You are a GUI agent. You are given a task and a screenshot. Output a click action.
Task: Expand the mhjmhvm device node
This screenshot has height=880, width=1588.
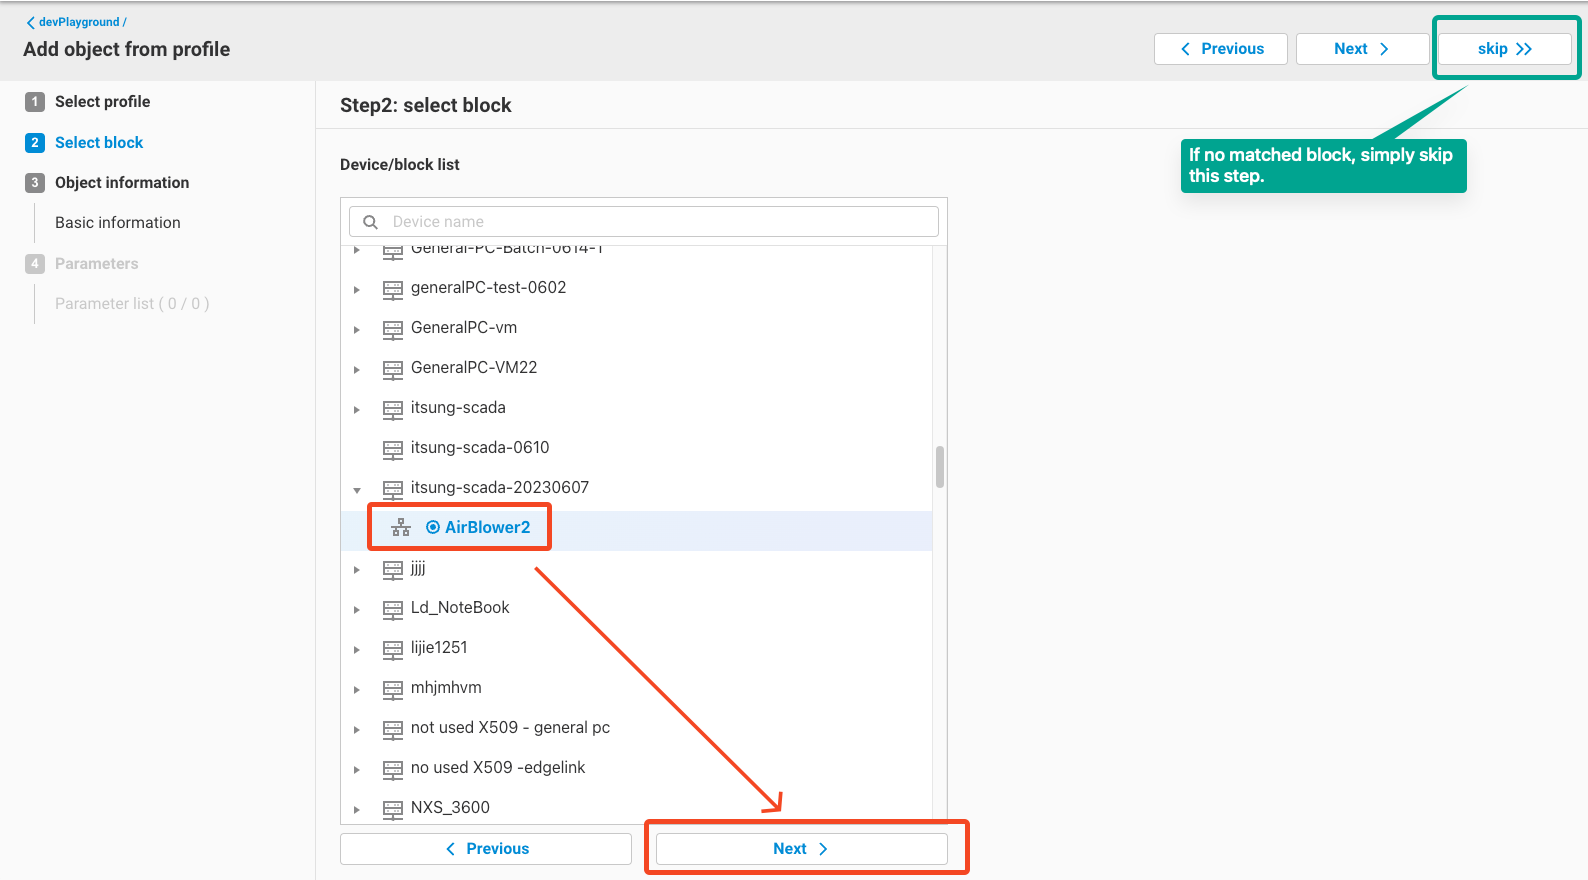click(x=357, y=689)
